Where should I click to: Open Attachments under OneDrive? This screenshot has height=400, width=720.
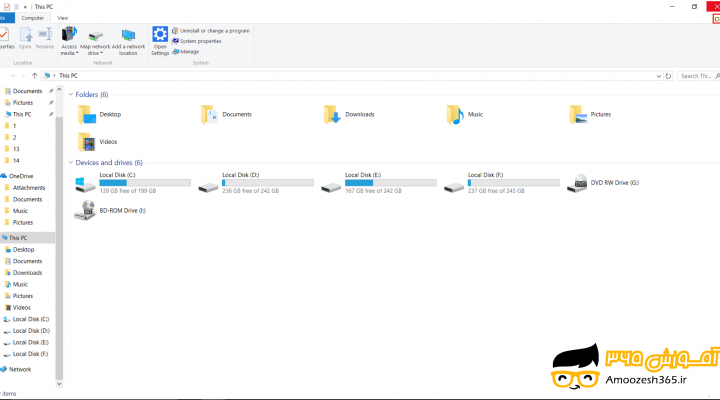click(x=28, y=188)
